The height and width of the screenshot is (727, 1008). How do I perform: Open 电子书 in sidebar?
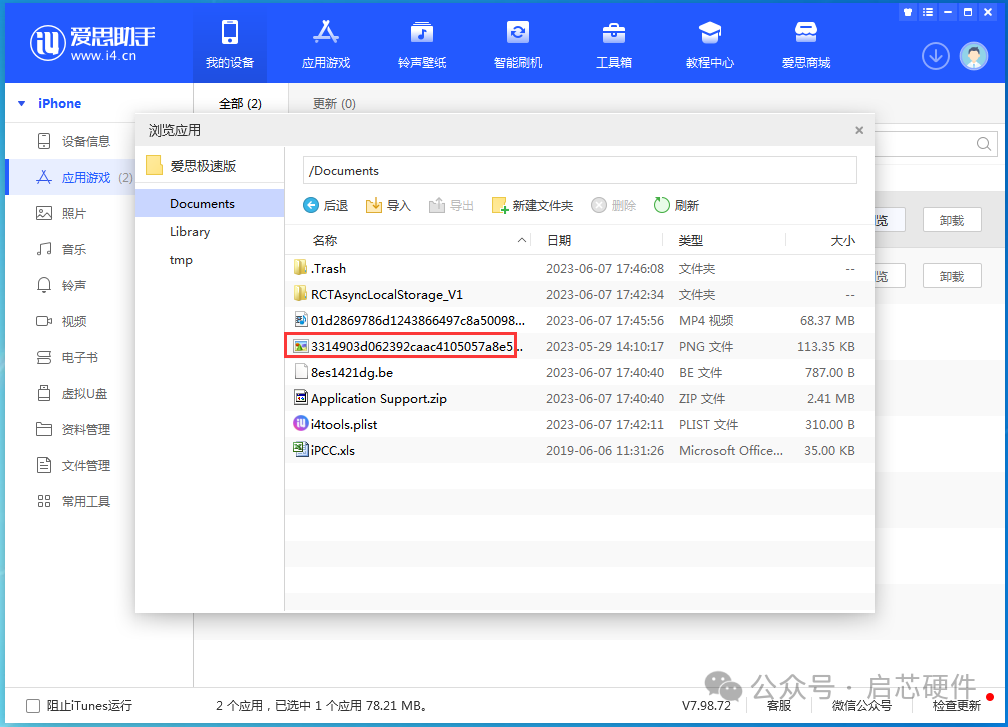[67, 357]
